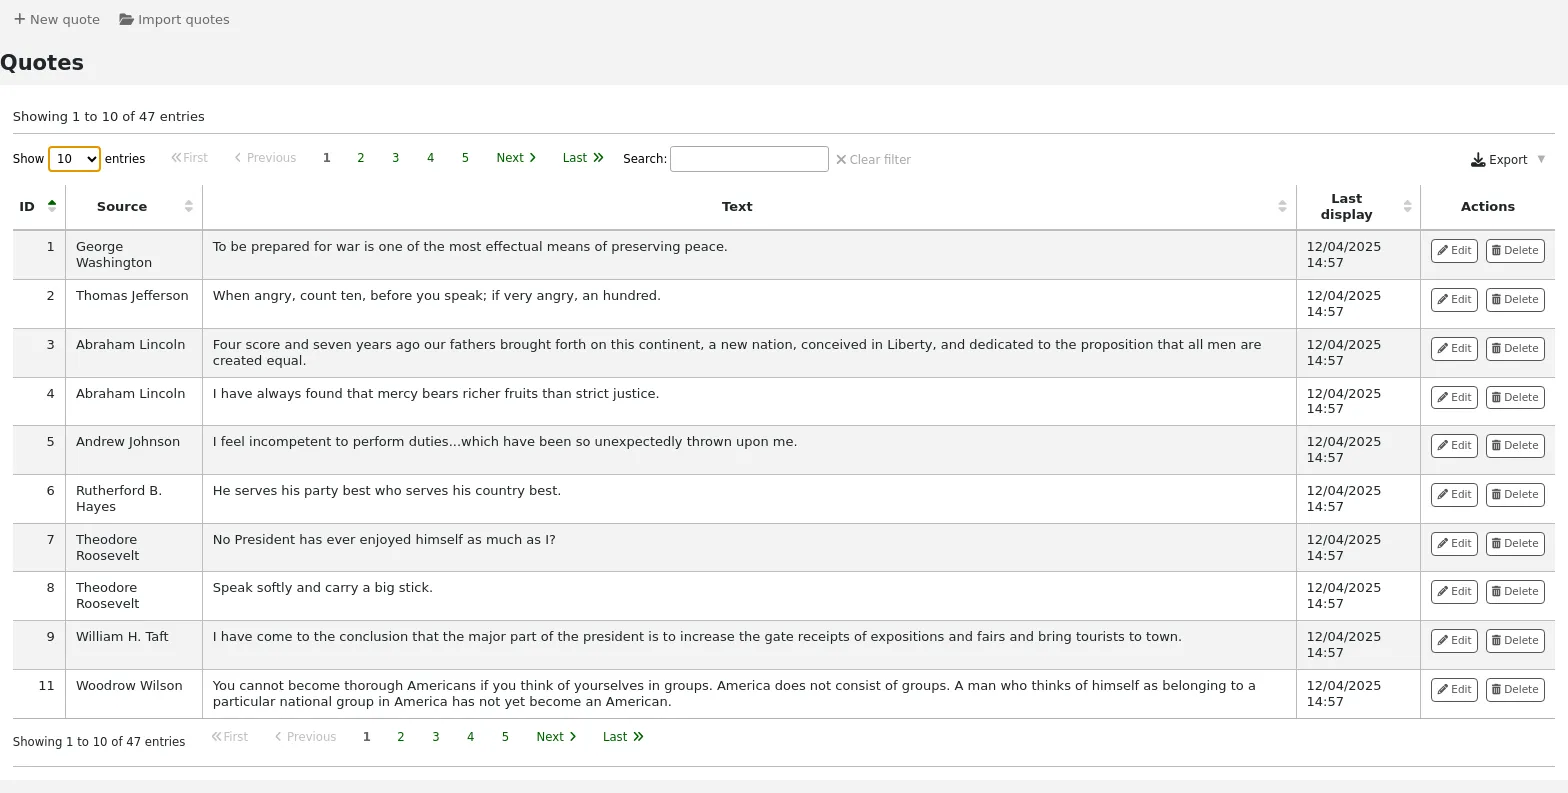Edit the 'No President has ever enjoyed' quote
Screen dimensions: 1568x793
click(1454, 544)
